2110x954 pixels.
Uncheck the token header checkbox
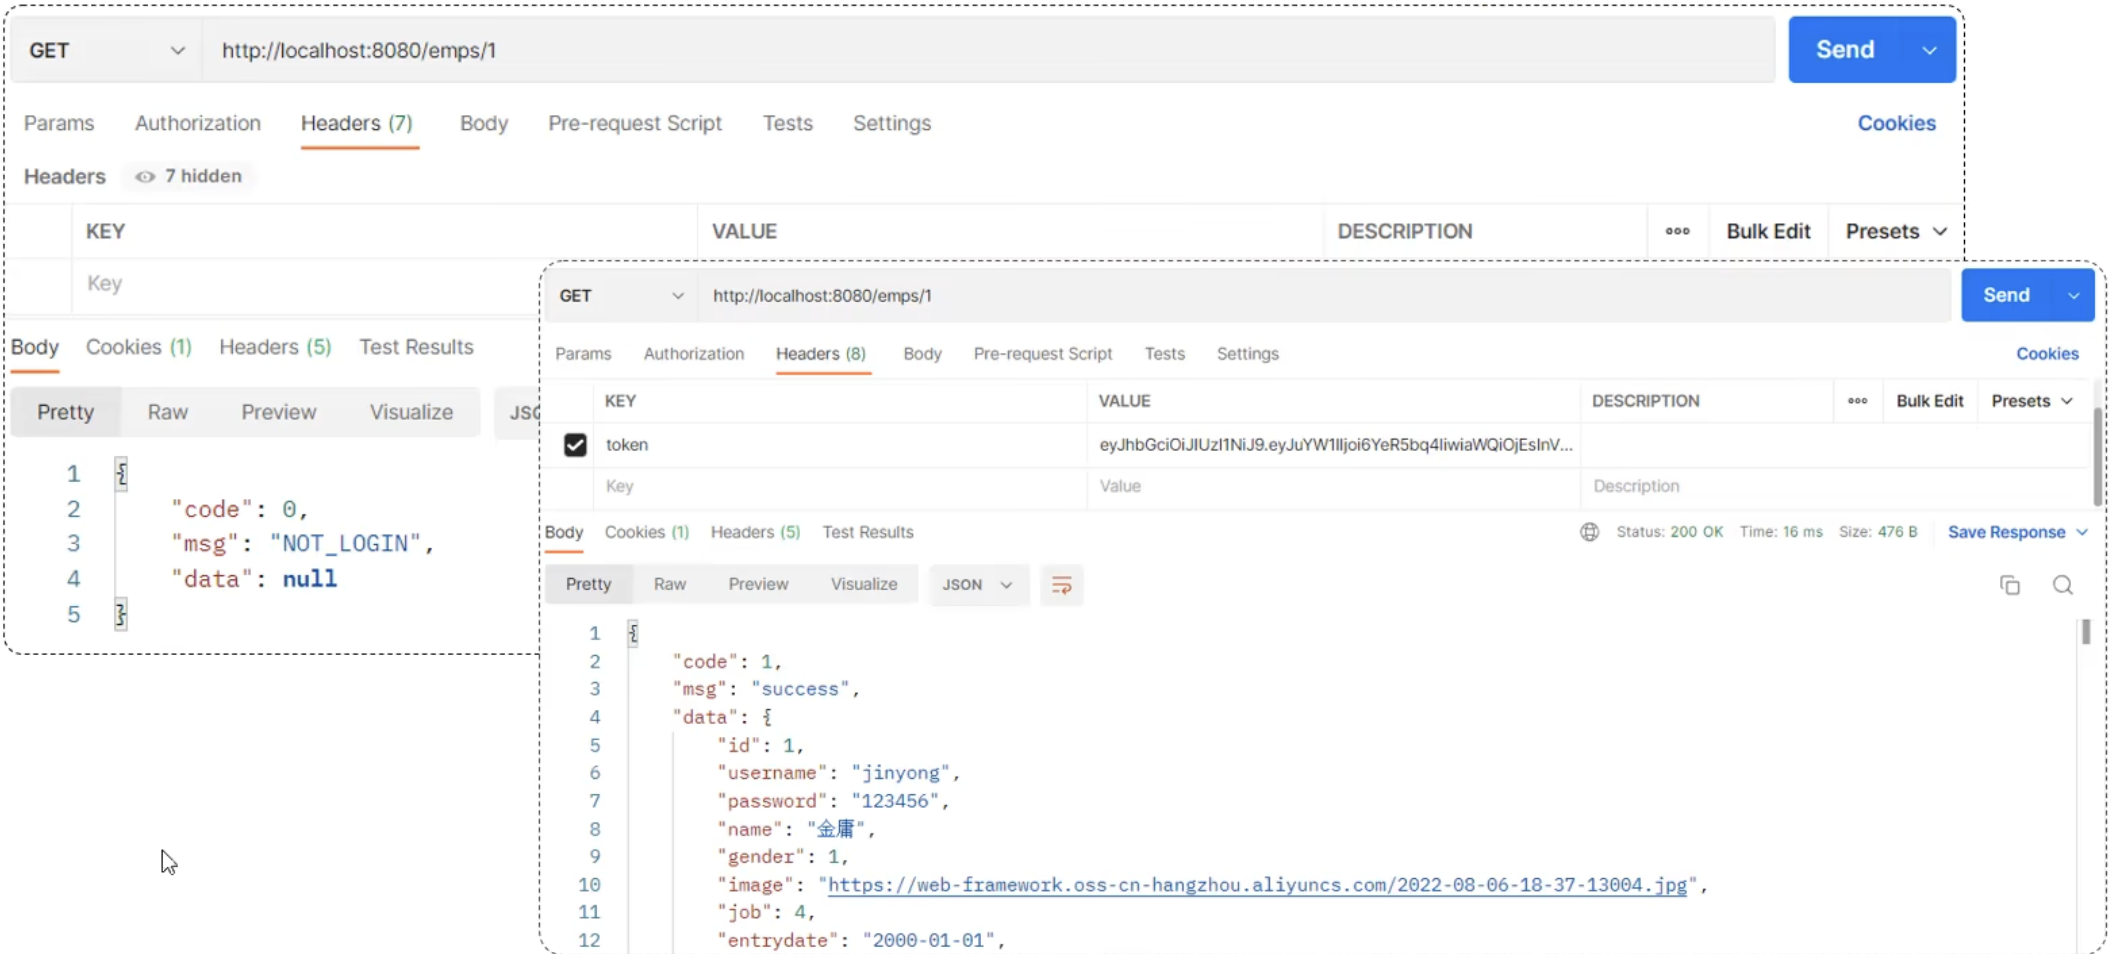(575, 445)
